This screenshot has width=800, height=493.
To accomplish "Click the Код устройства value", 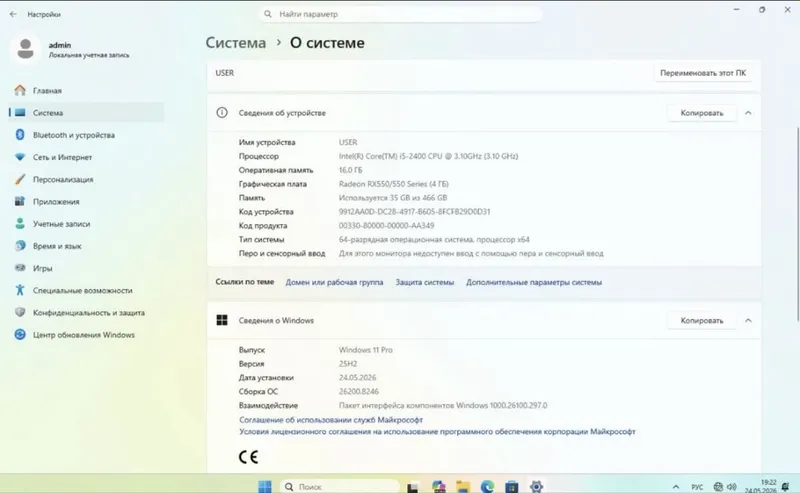I will 414,212.
